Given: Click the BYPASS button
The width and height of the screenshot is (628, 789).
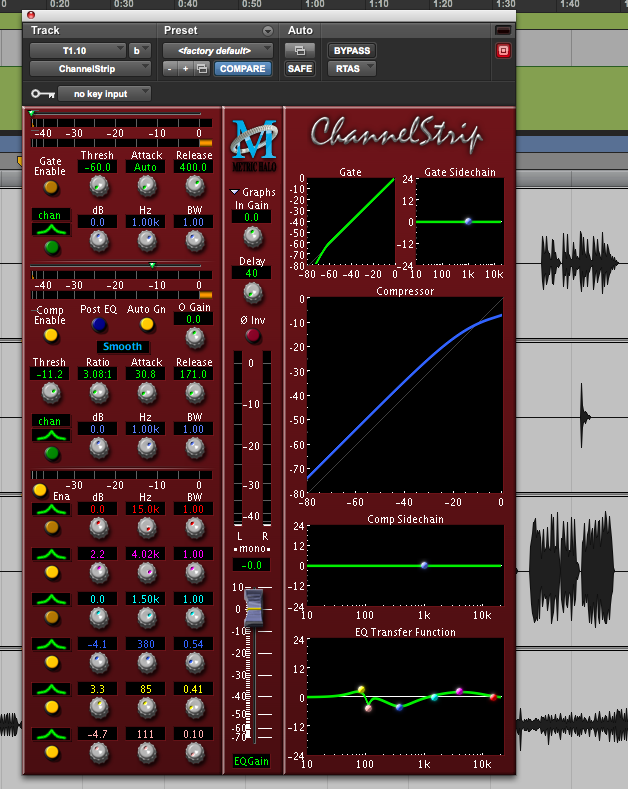Looking at the screenshot, I should pyautogui.click(x=352, y=51).
